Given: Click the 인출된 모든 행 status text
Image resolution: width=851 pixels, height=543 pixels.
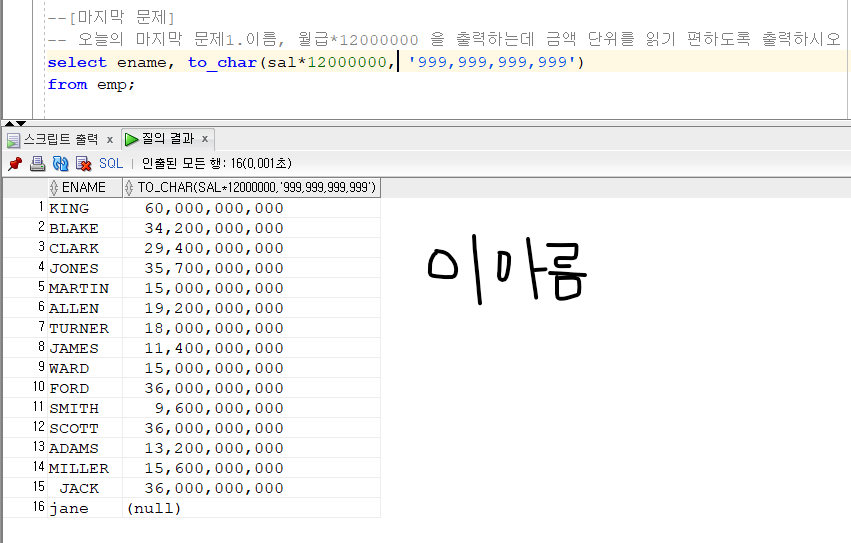Looking at the screenshot, I should point(217,163).
